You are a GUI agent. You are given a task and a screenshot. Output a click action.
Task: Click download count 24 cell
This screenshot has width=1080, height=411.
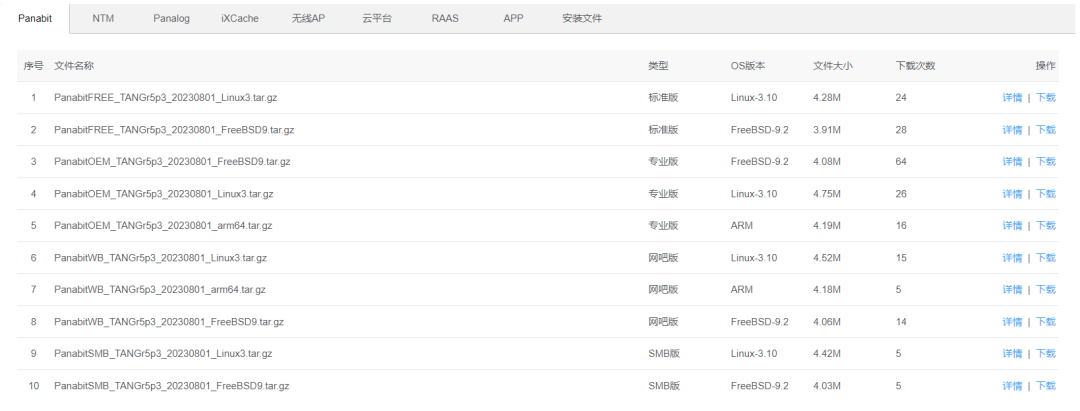[x=901, y=98]
